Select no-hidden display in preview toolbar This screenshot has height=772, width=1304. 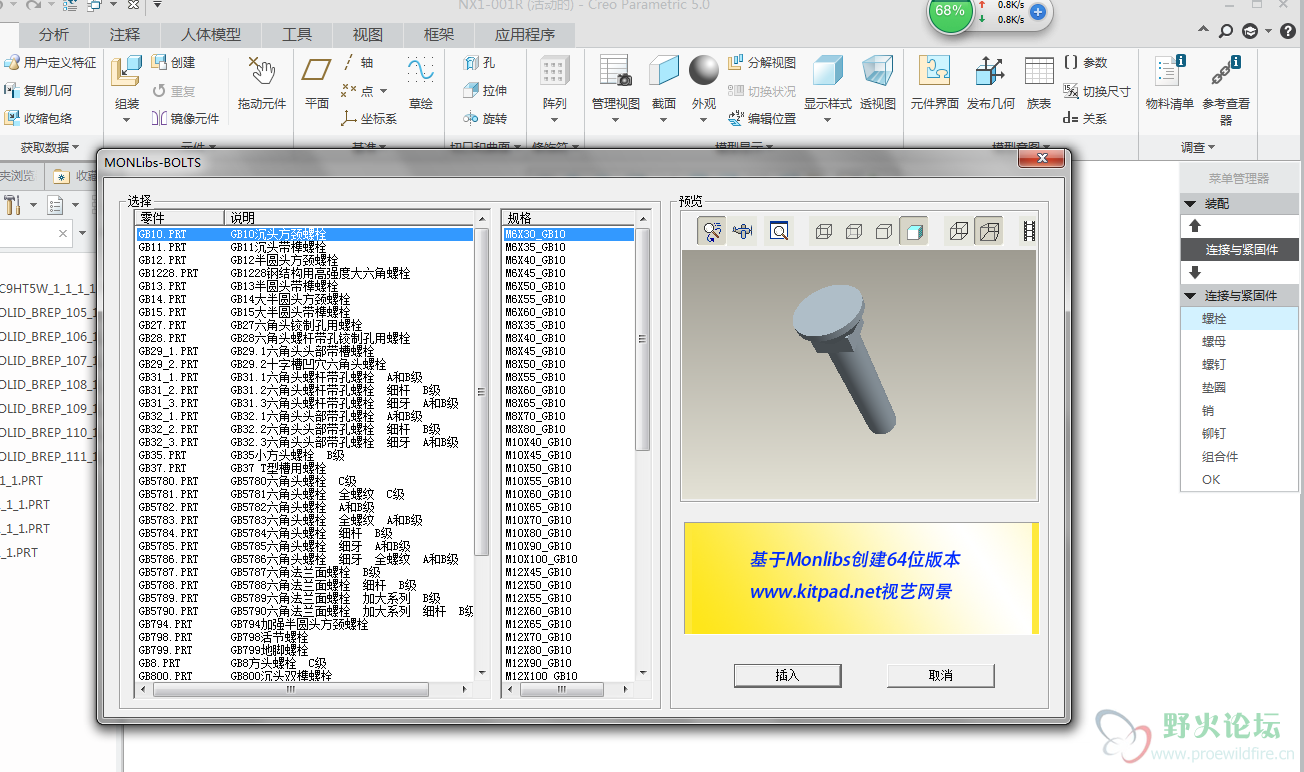883,231
